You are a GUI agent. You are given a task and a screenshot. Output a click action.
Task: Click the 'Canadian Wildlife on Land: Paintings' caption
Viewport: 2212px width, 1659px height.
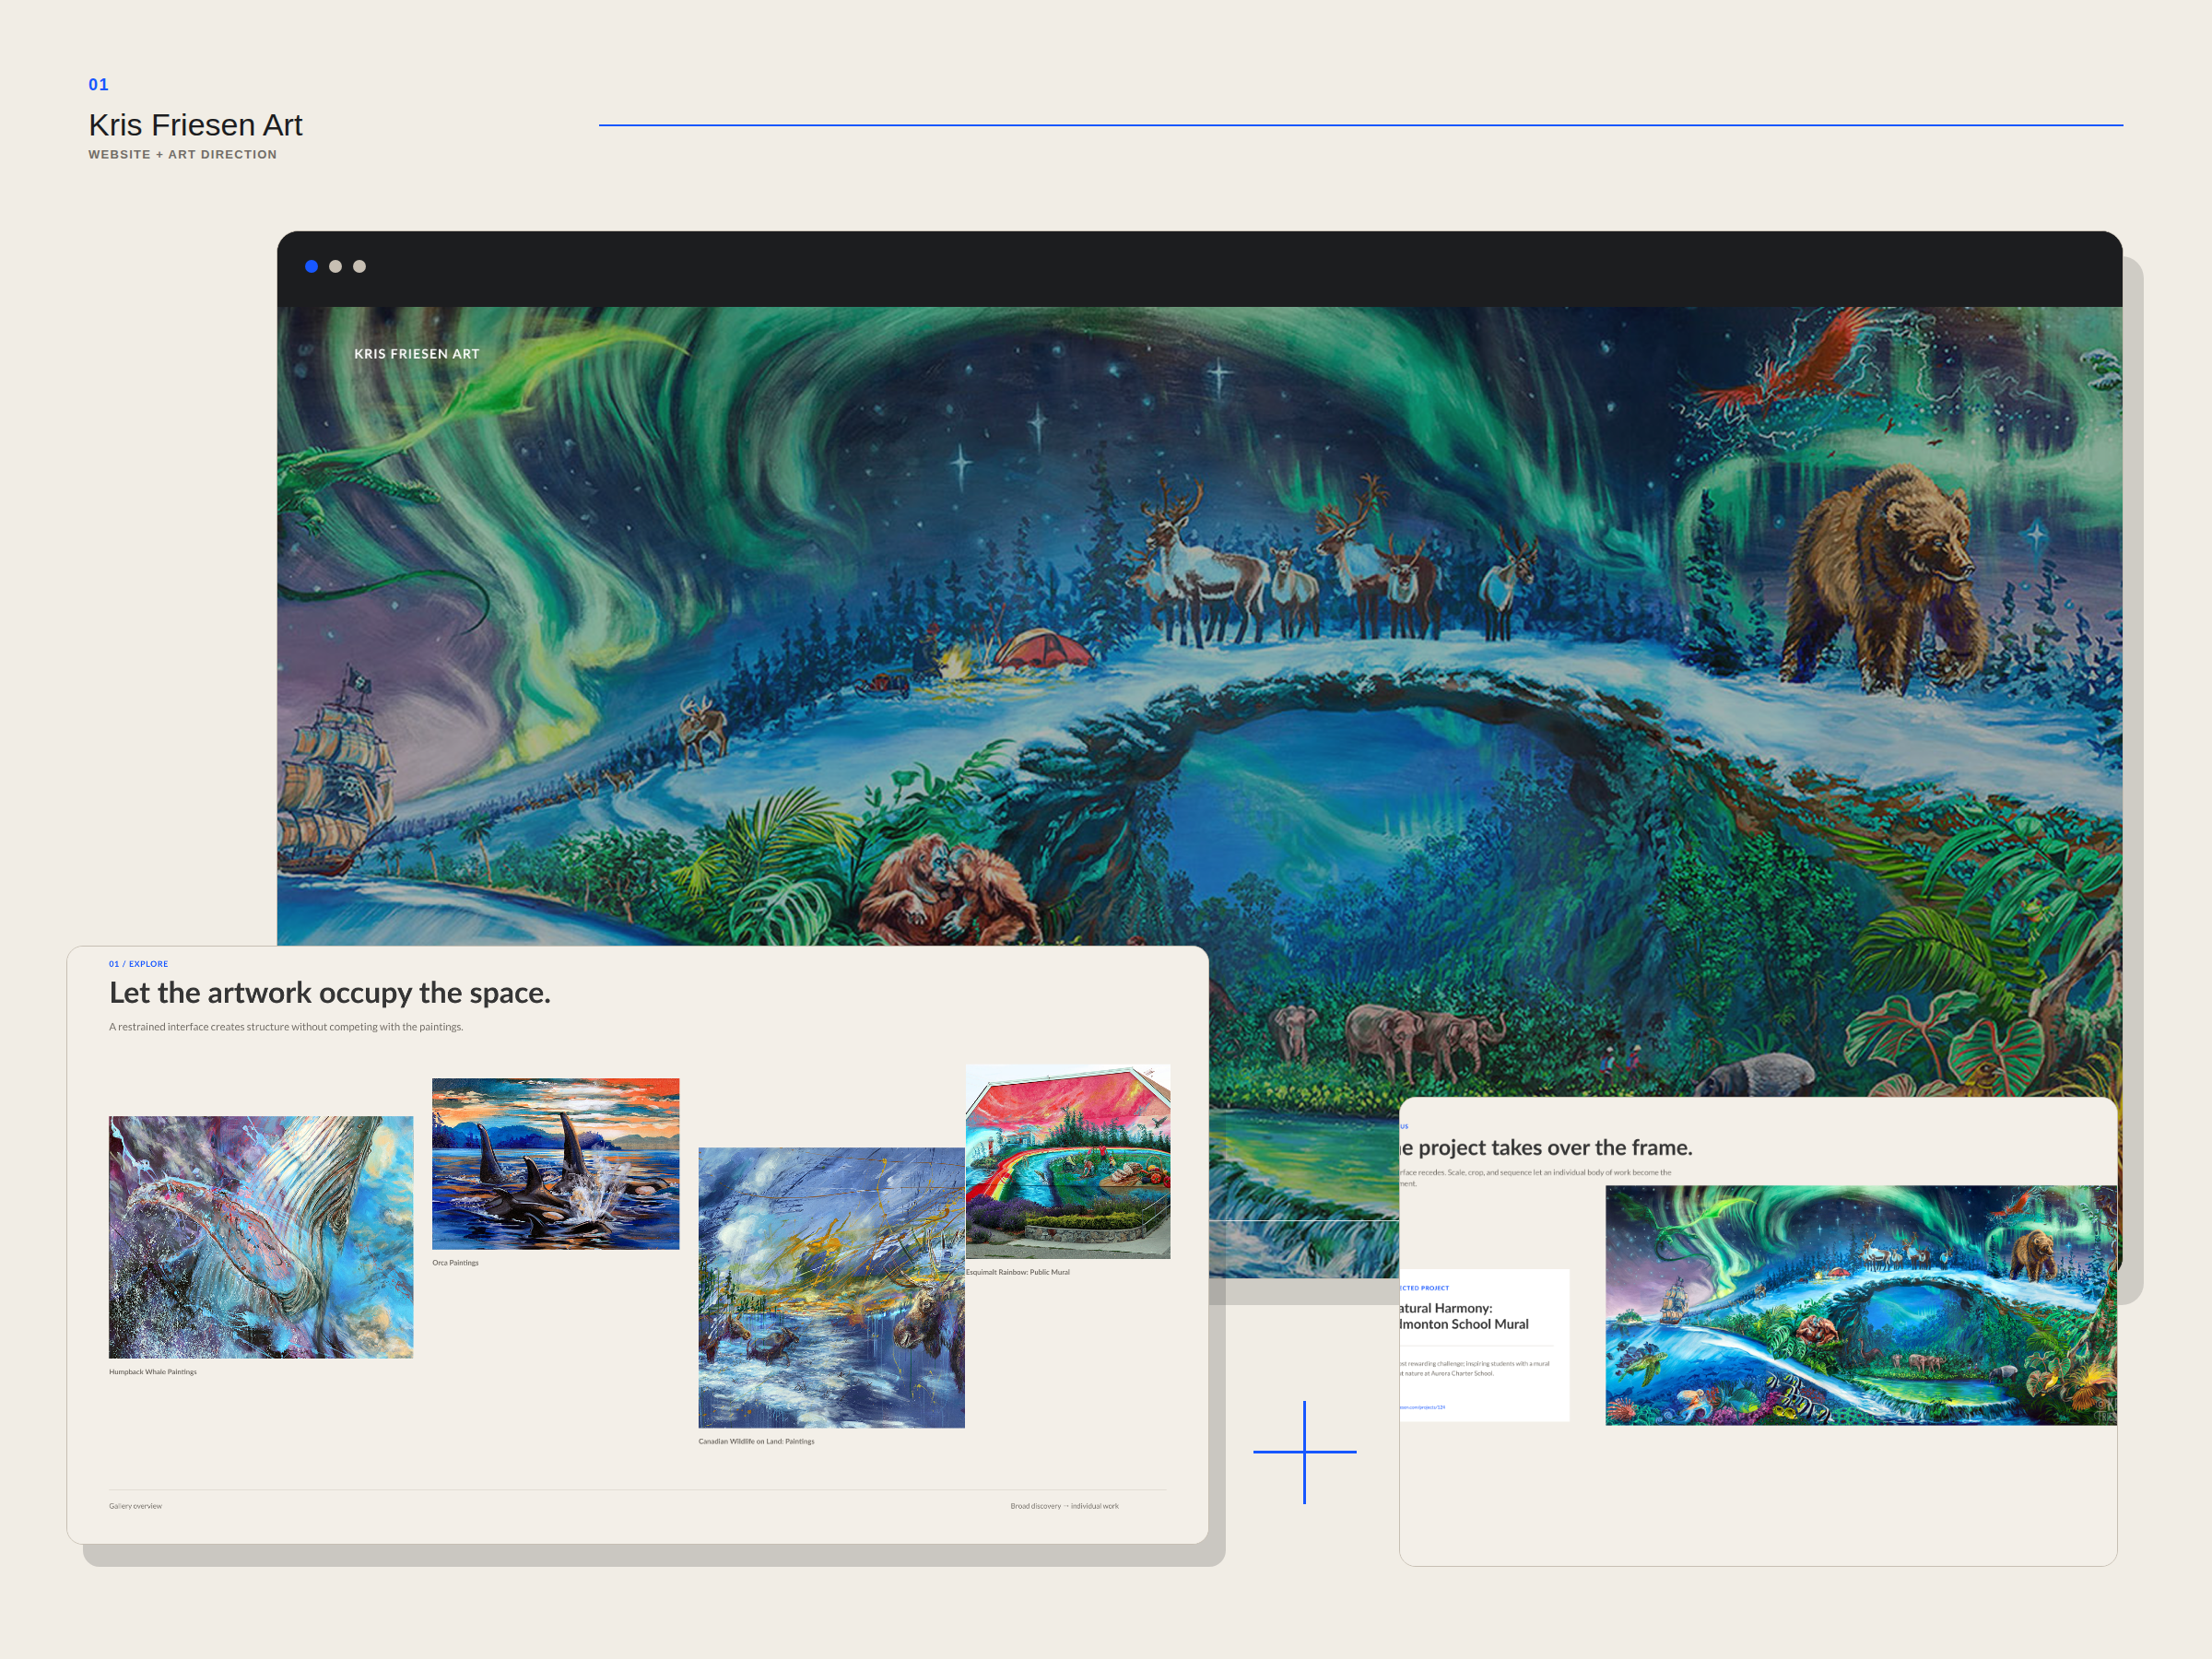(756, 1442)
